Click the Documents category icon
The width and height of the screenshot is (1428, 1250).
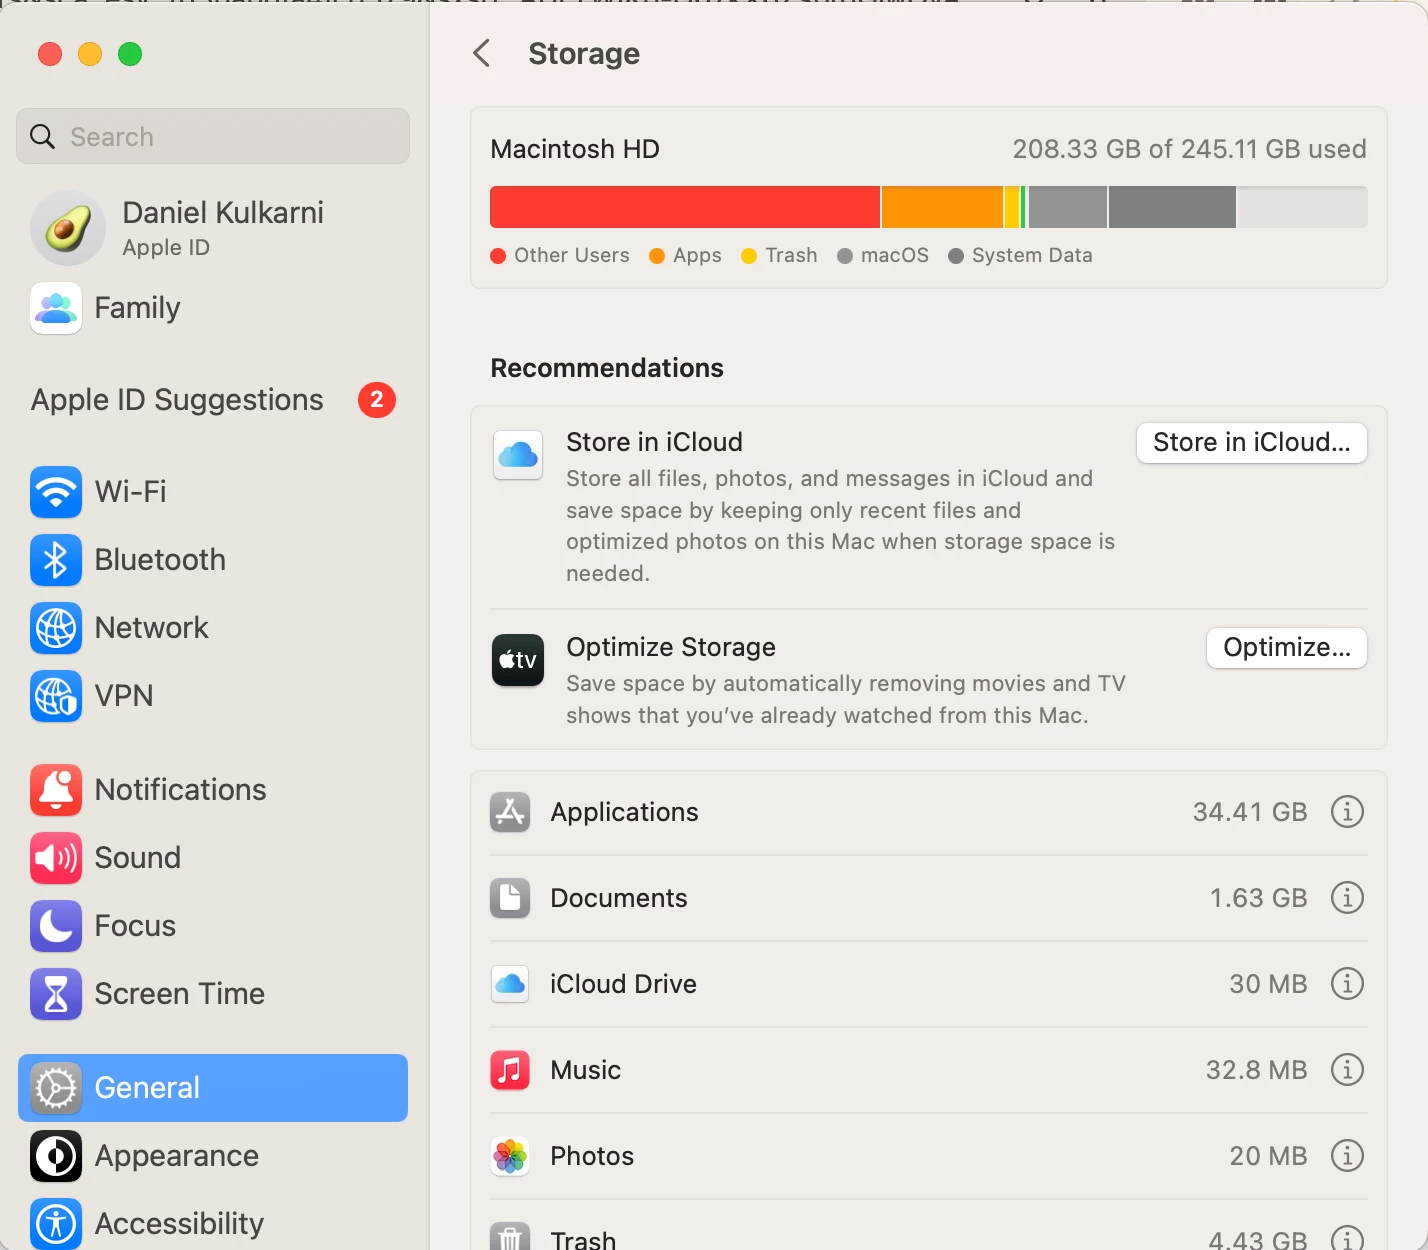pos(510,898)
